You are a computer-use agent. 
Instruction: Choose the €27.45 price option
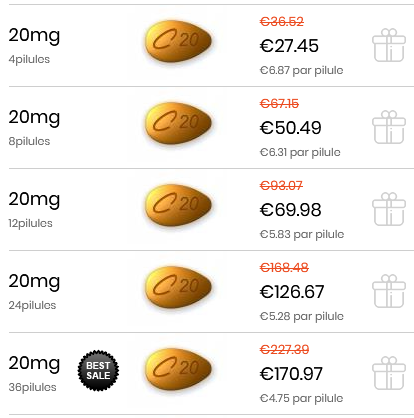tap(289, 46)
